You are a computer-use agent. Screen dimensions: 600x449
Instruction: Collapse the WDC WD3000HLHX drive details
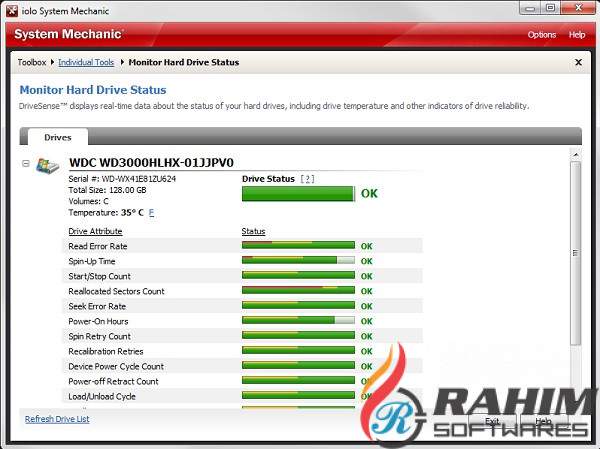[x=26, y=163]
